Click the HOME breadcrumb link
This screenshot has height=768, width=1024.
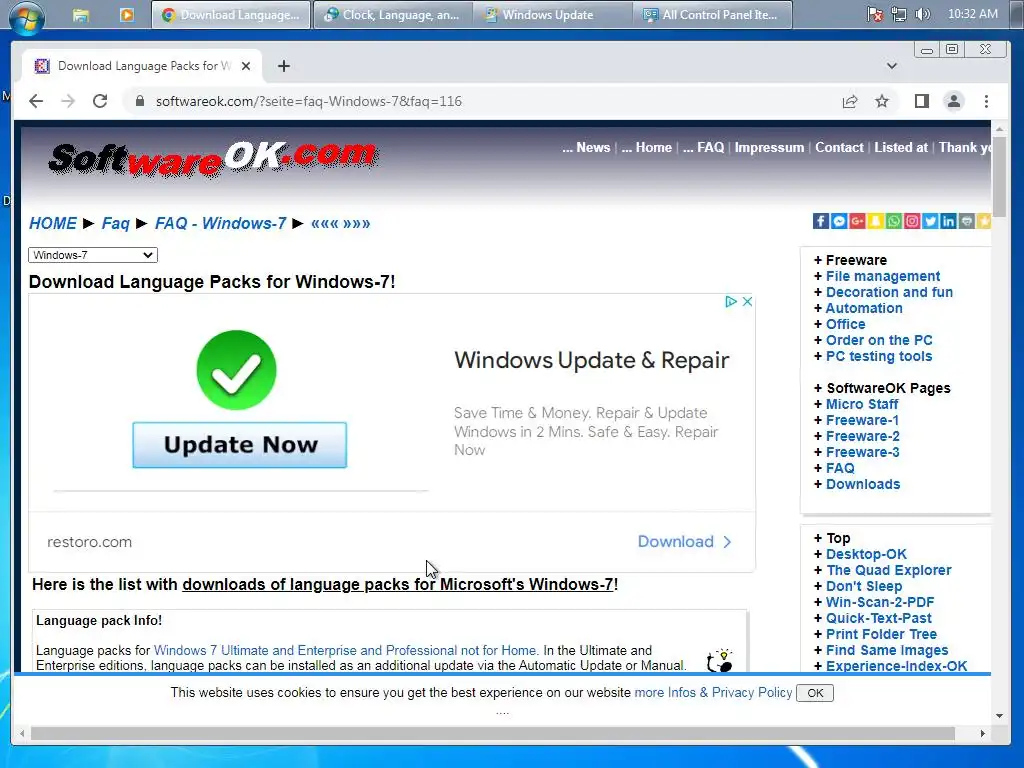point(53,223)
